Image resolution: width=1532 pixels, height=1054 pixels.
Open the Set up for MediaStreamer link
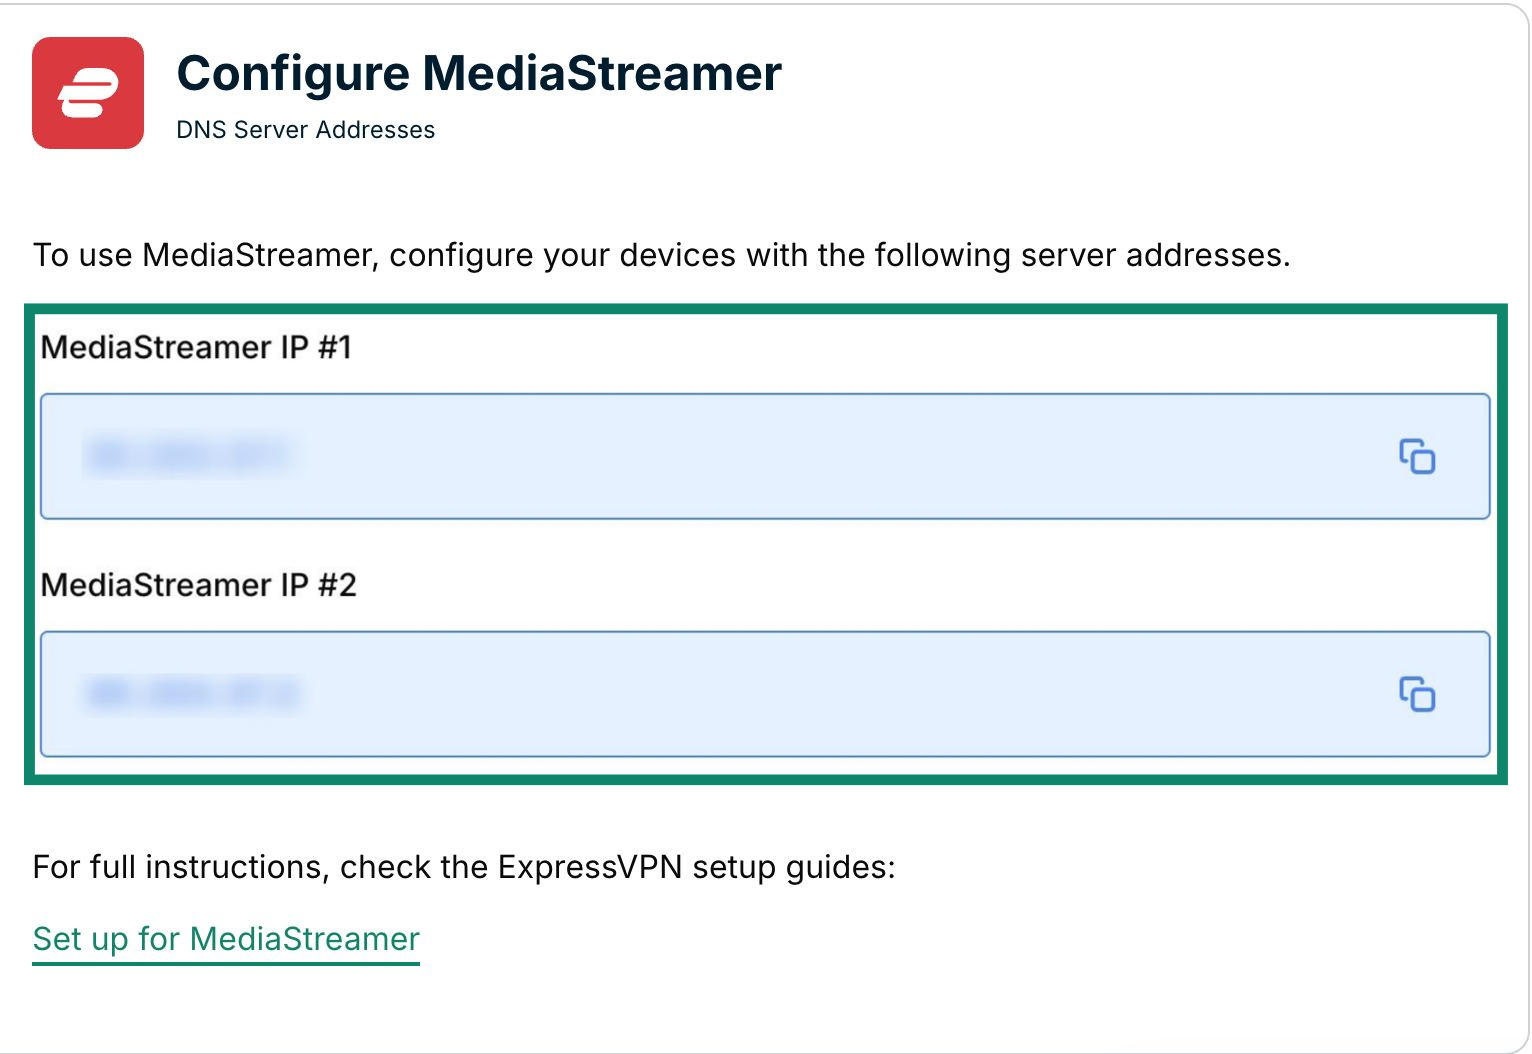coord(226,939)
